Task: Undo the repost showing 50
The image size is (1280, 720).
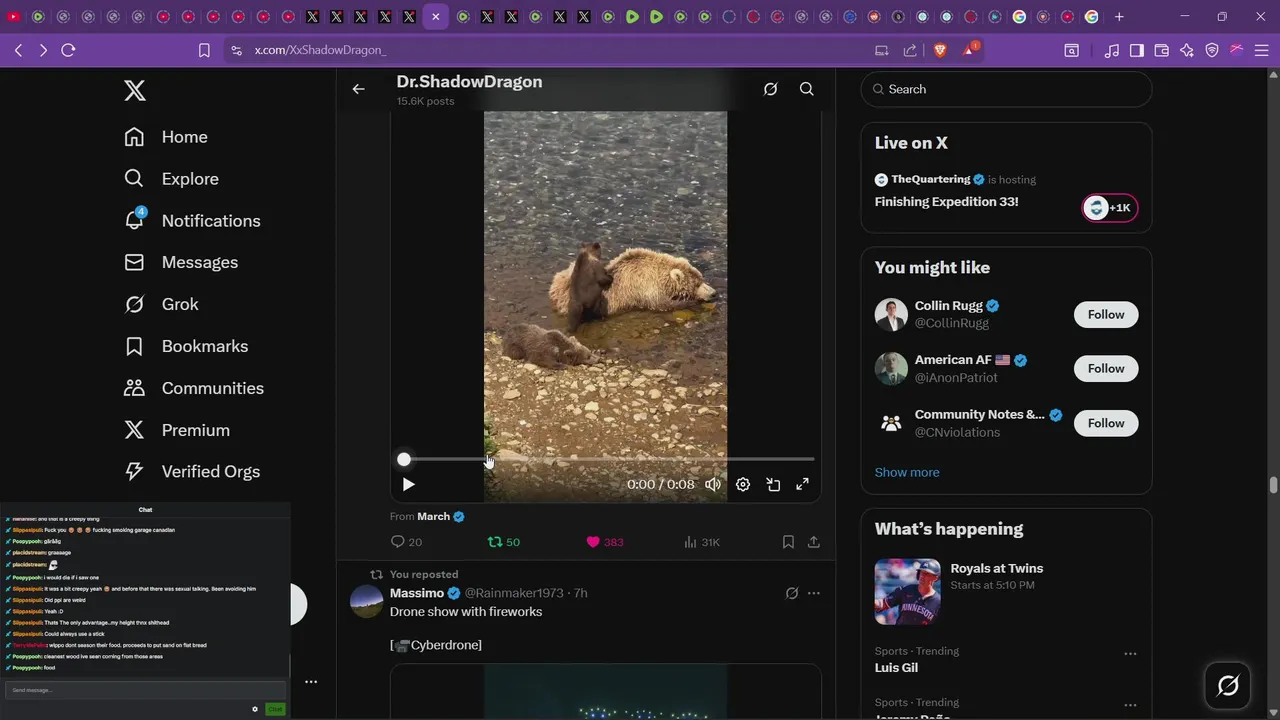Action: [x=503, y=542]
